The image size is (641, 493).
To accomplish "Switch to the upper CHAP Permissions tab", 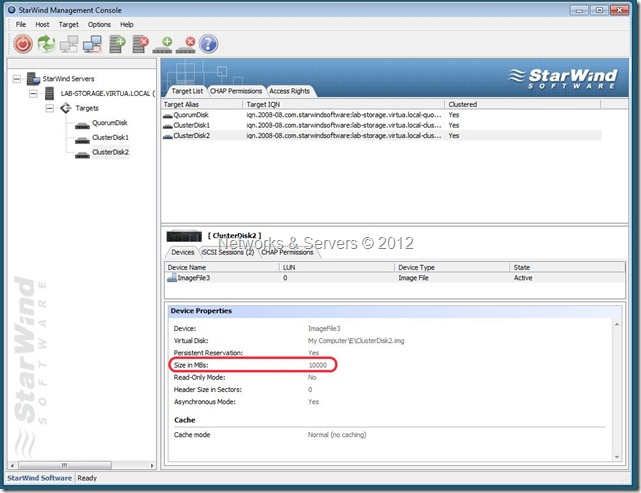I will click(236, 91).
